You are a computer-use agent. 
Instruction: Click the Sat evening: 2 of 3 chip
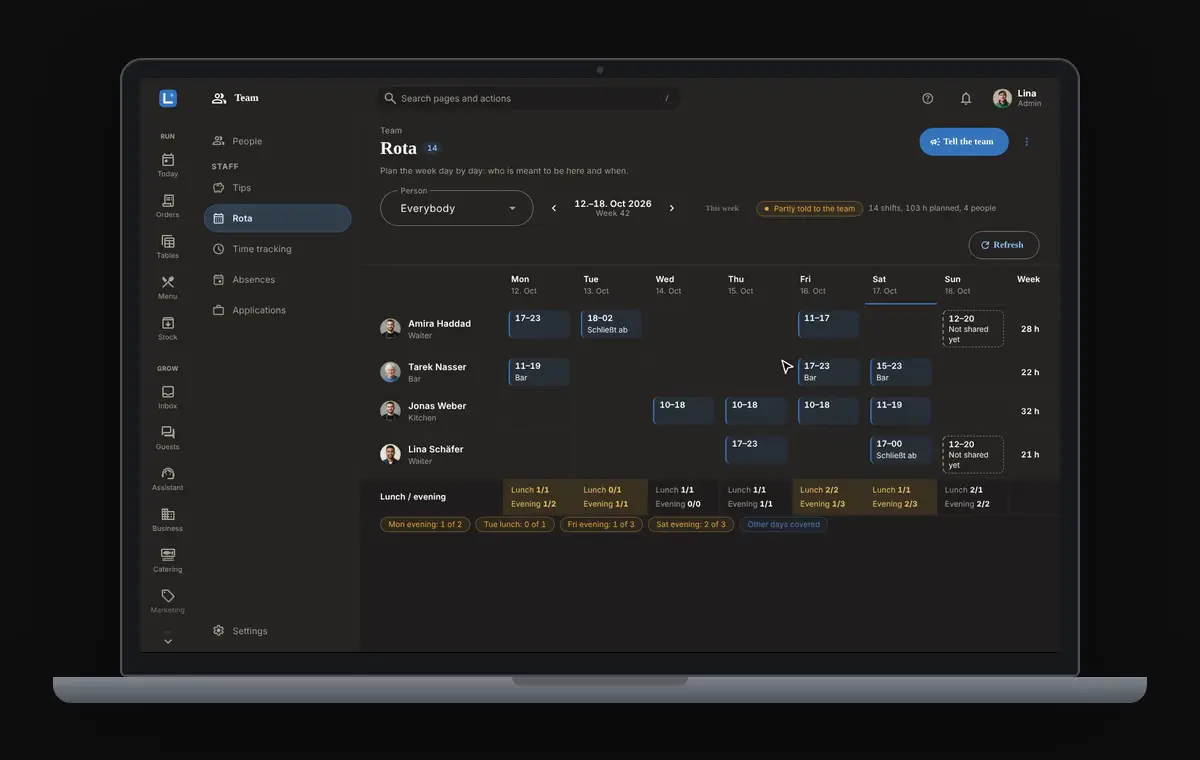coord(691,524)
